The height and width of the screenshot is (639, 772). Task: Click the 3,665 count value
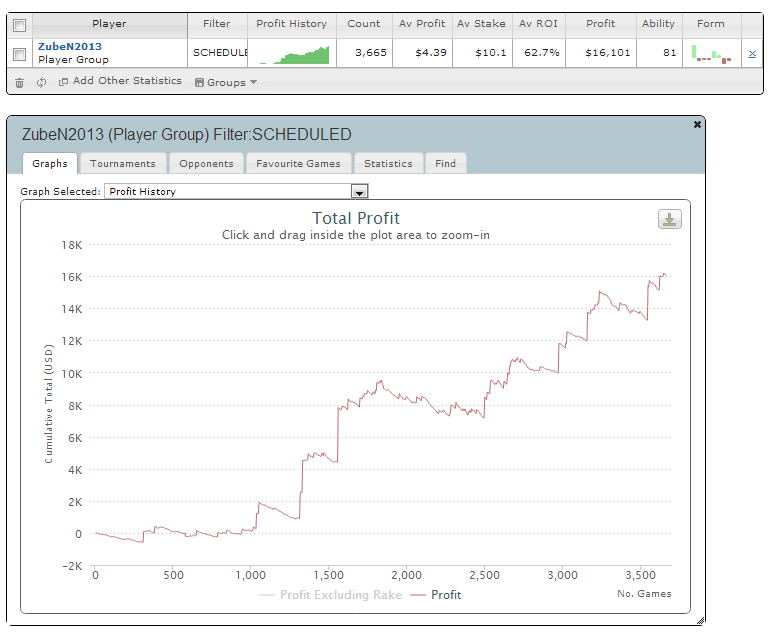coord(371,53)
